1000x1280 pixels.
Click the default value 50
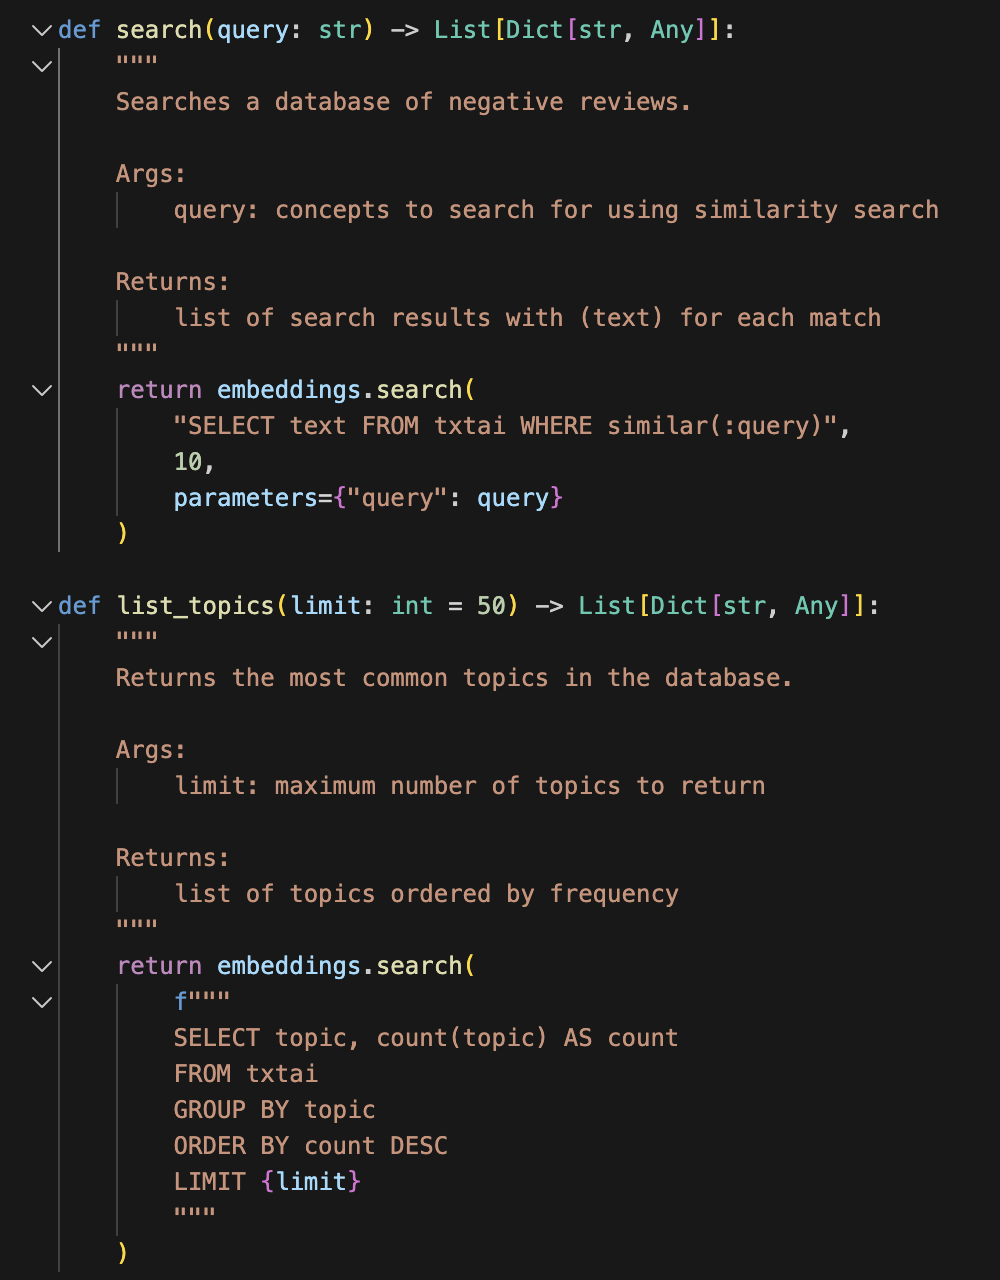[x=491, y=606]
